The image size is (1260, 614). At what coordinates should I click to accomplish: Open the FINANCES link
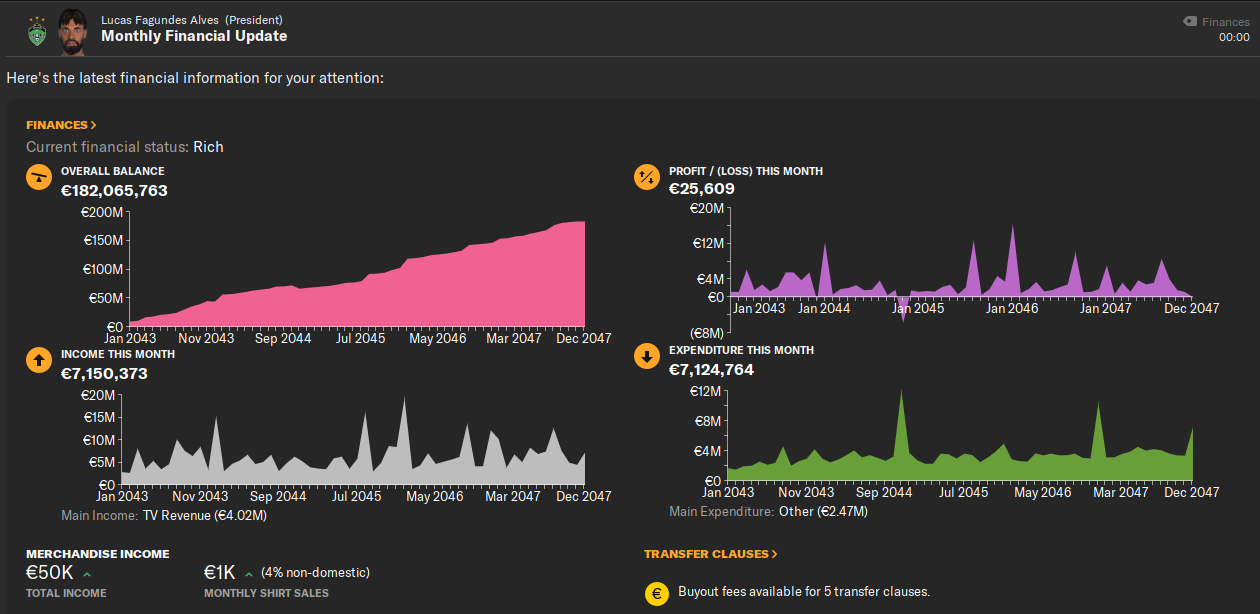pyautogui.click(x=61, y=125)
